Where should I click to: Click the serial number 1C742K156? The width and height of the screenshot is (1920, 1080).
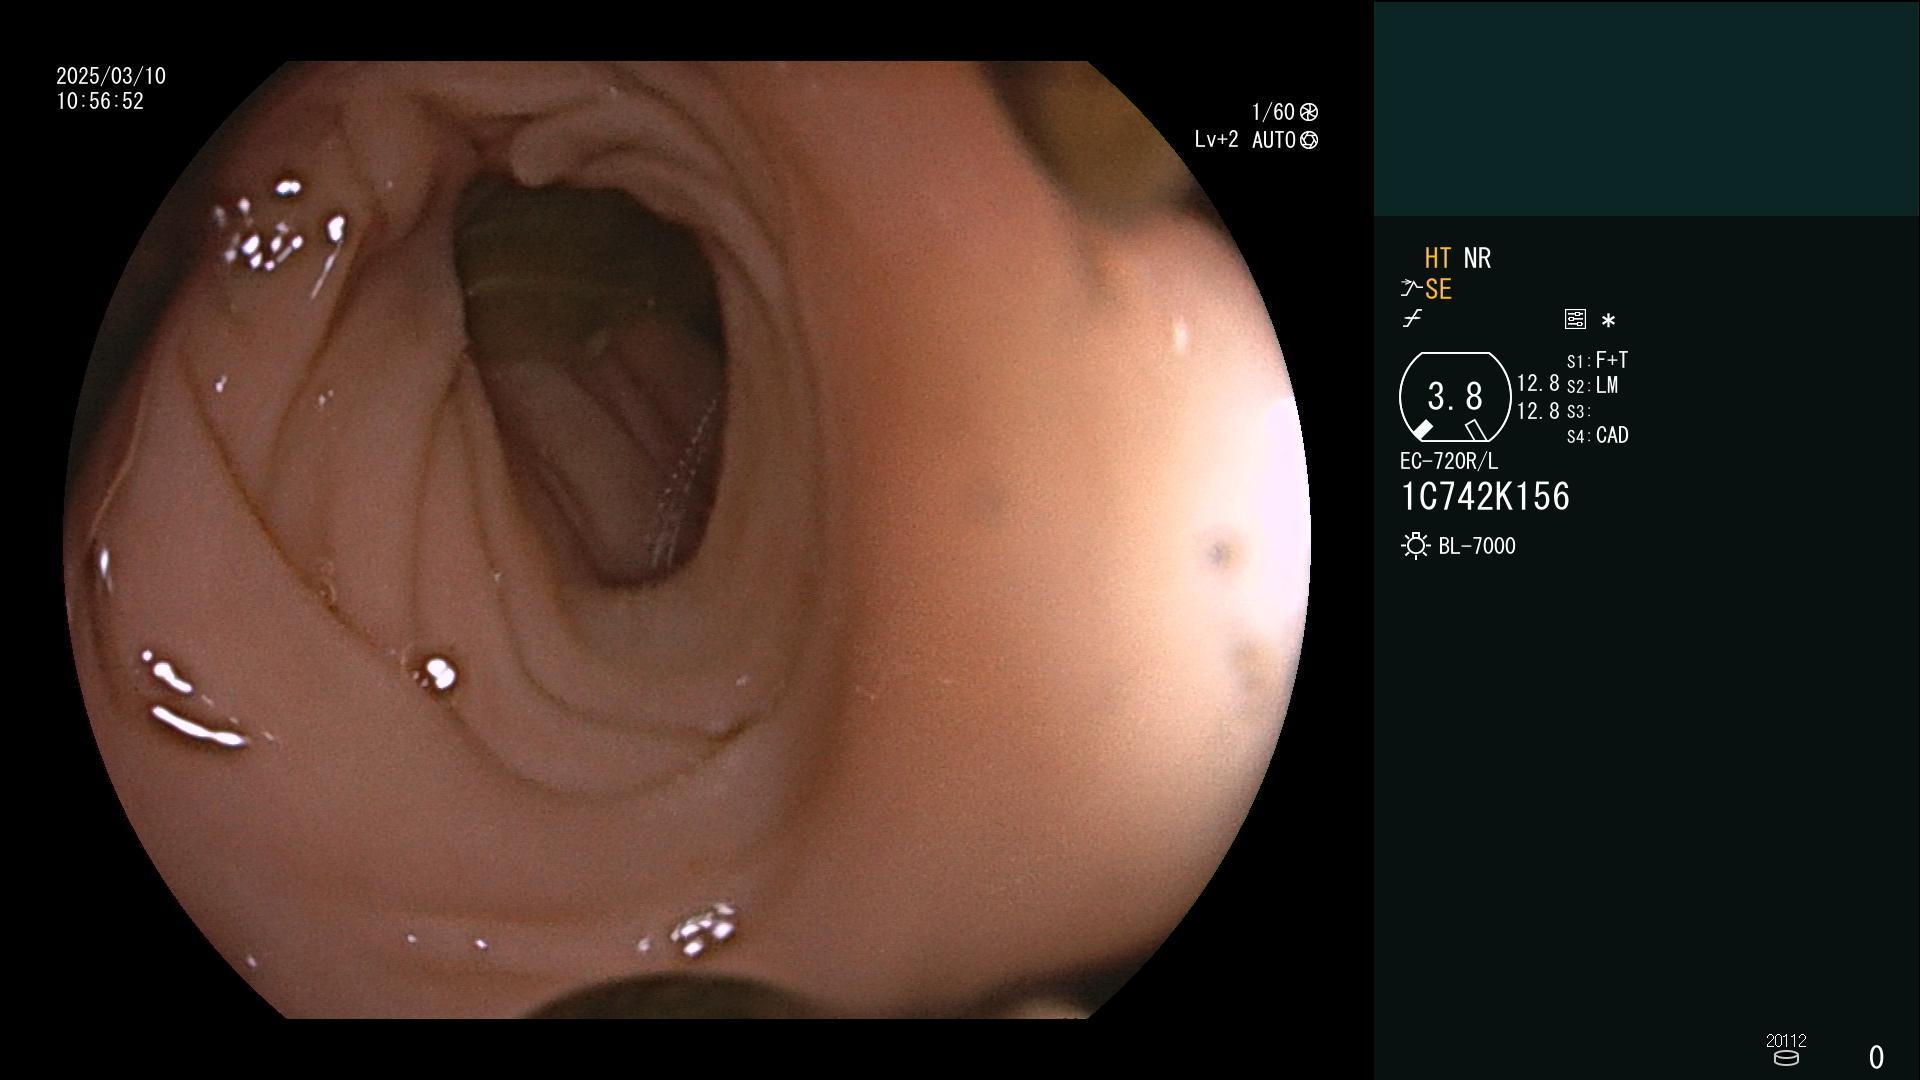(1485, 497)
